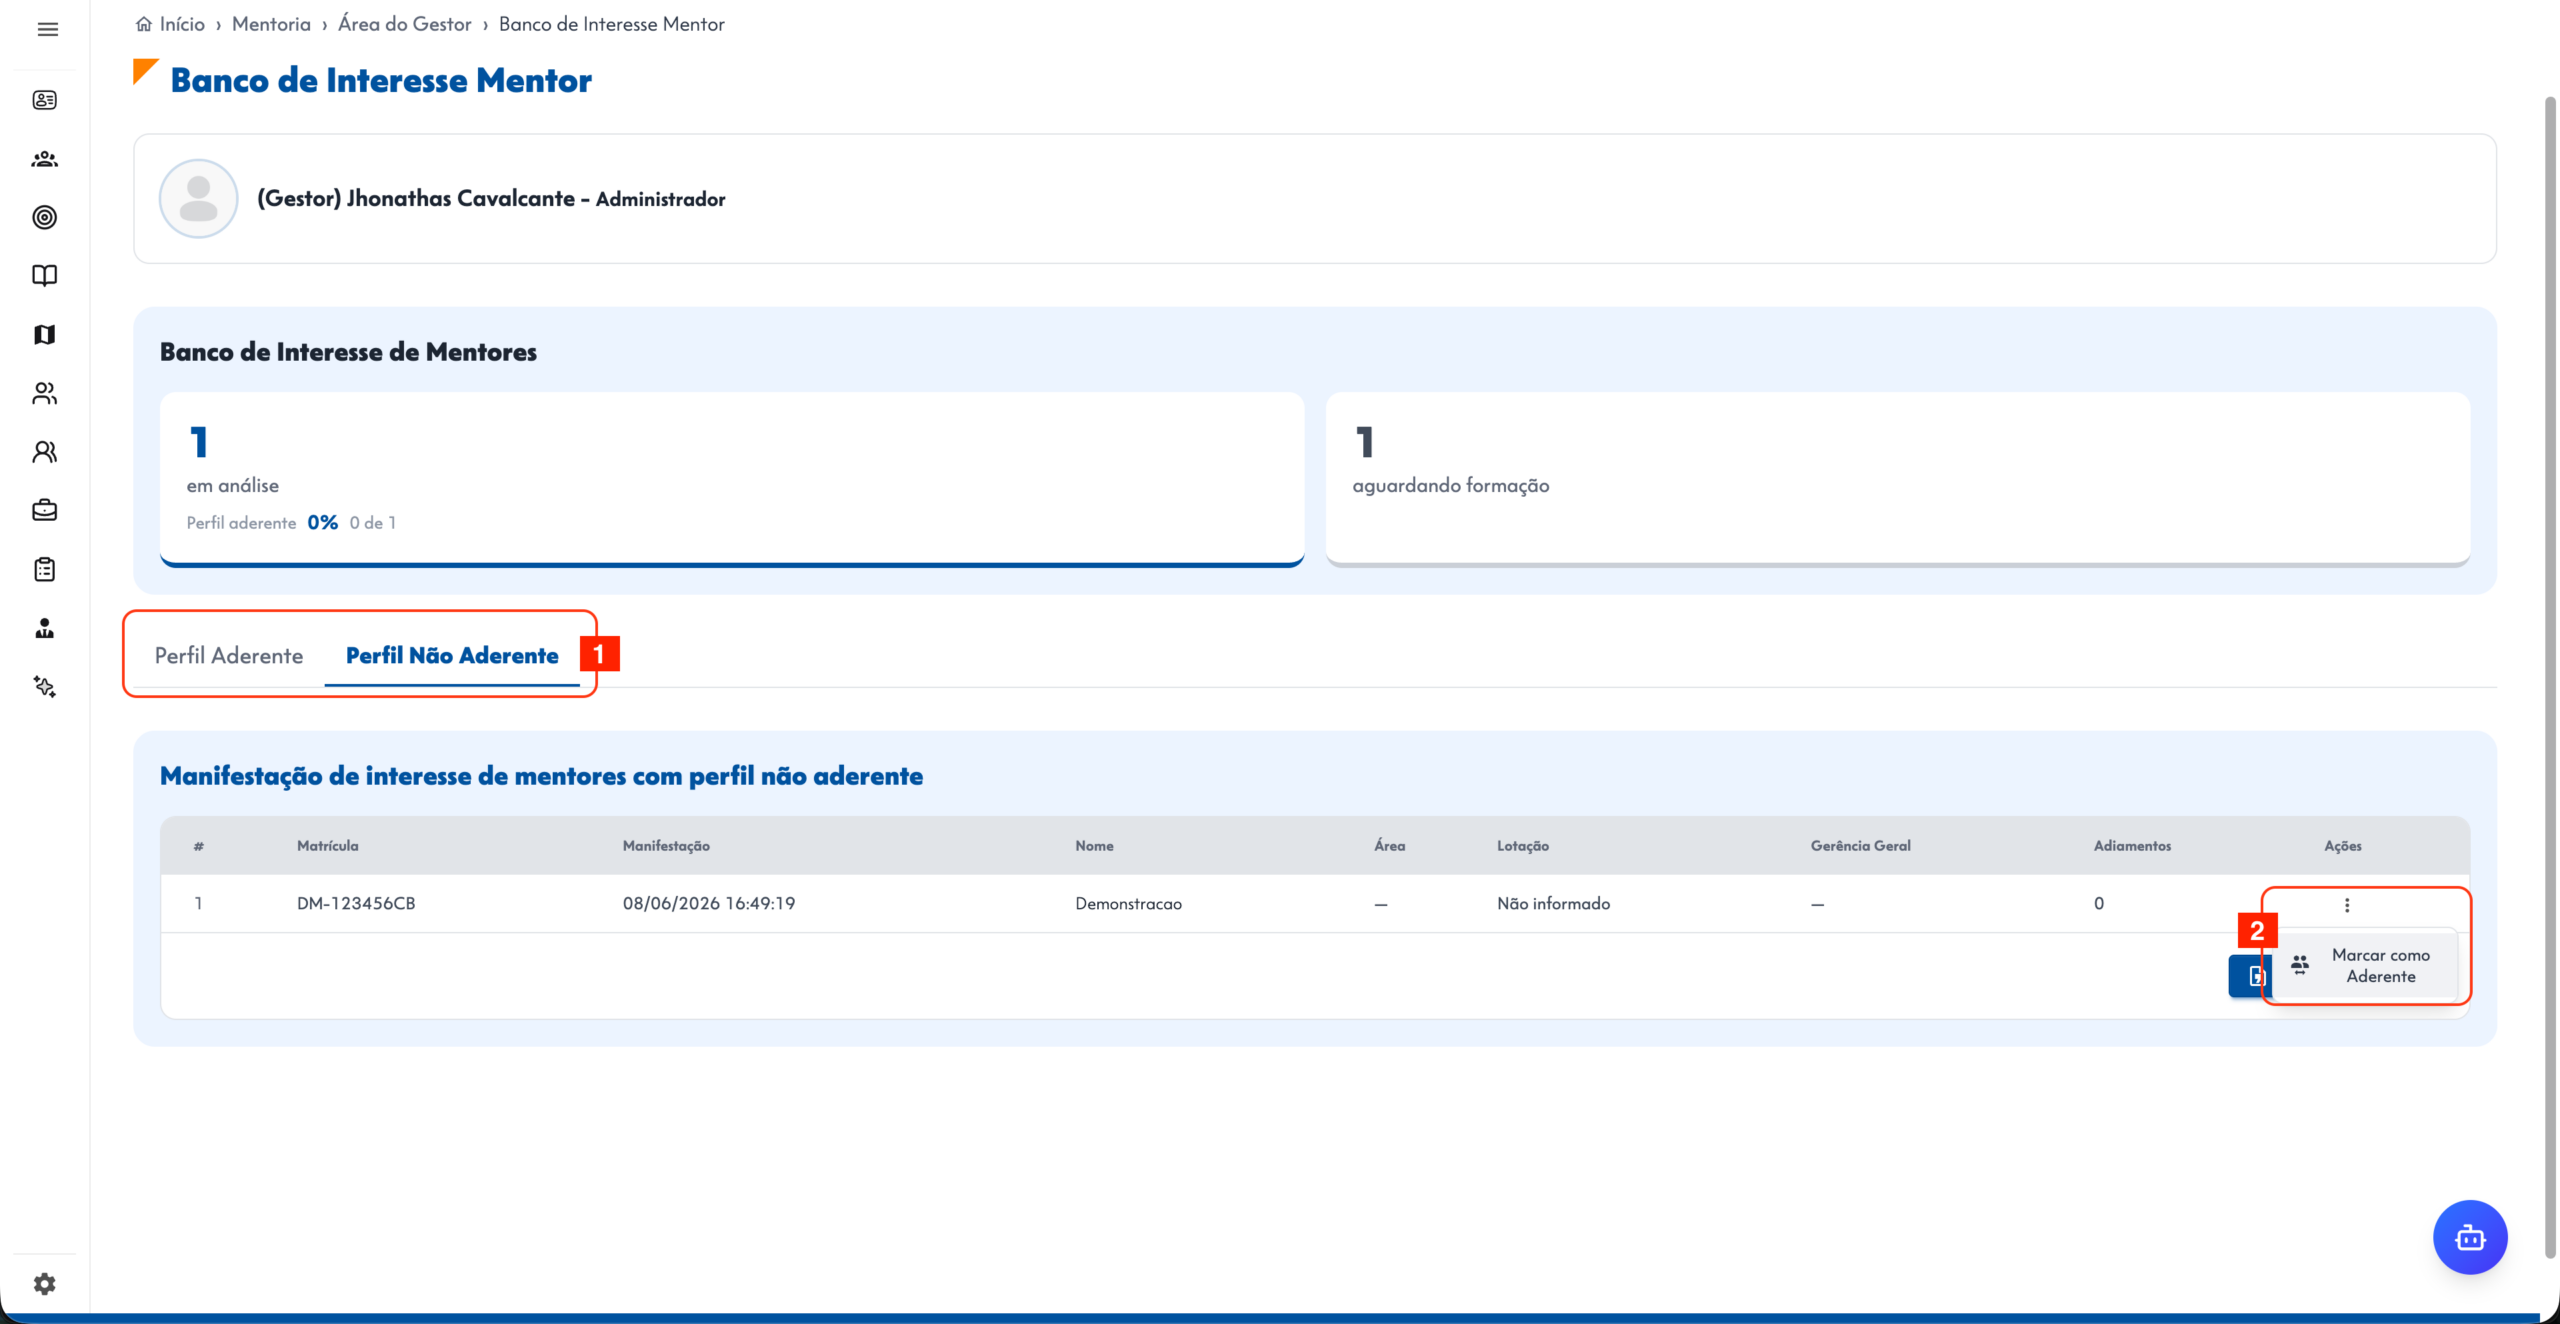Open the three-dot actions menu in row

(x=2347, y=905)
